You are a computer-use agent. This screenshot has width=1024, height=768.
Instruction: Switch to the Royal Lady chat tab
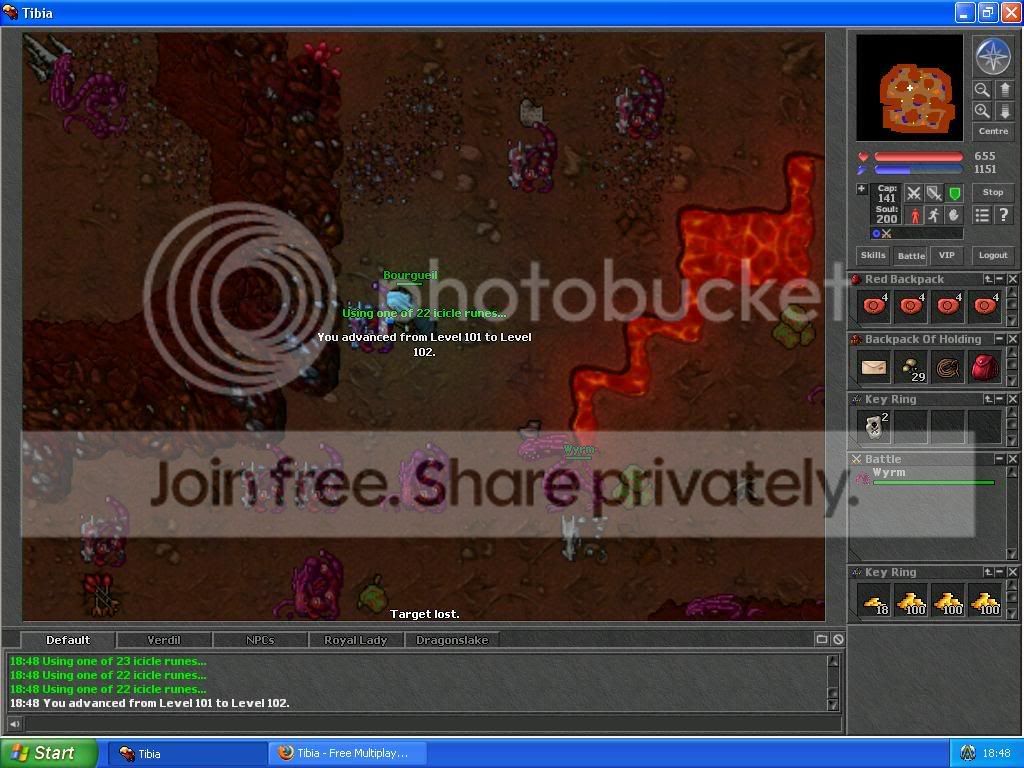coord(356,640)
